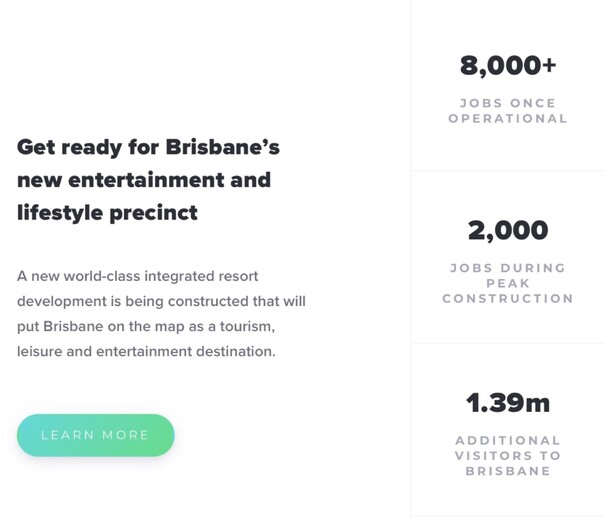
Task: Click the line "leisure and entertainment destination."
Action: point(146,352)
